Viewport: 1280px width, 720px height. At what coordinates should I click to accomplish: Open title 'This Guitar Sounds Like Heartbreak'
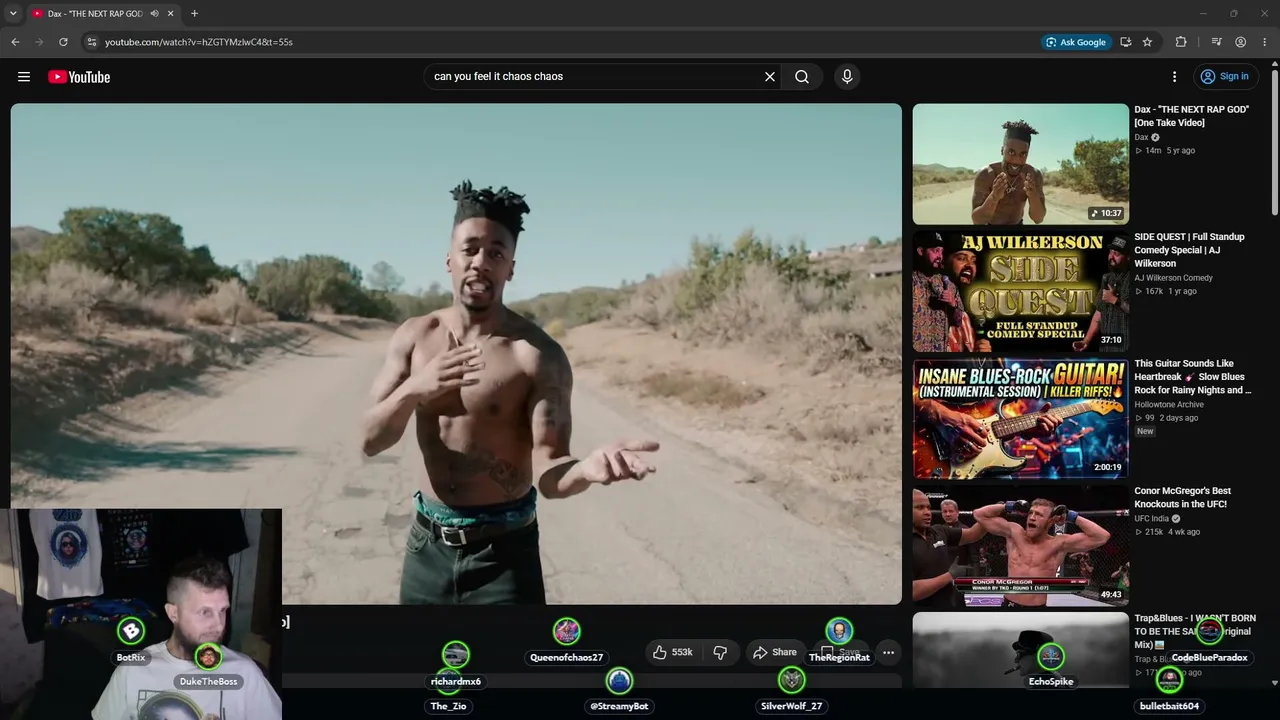pyautogui.click(x=1193, y=377)
